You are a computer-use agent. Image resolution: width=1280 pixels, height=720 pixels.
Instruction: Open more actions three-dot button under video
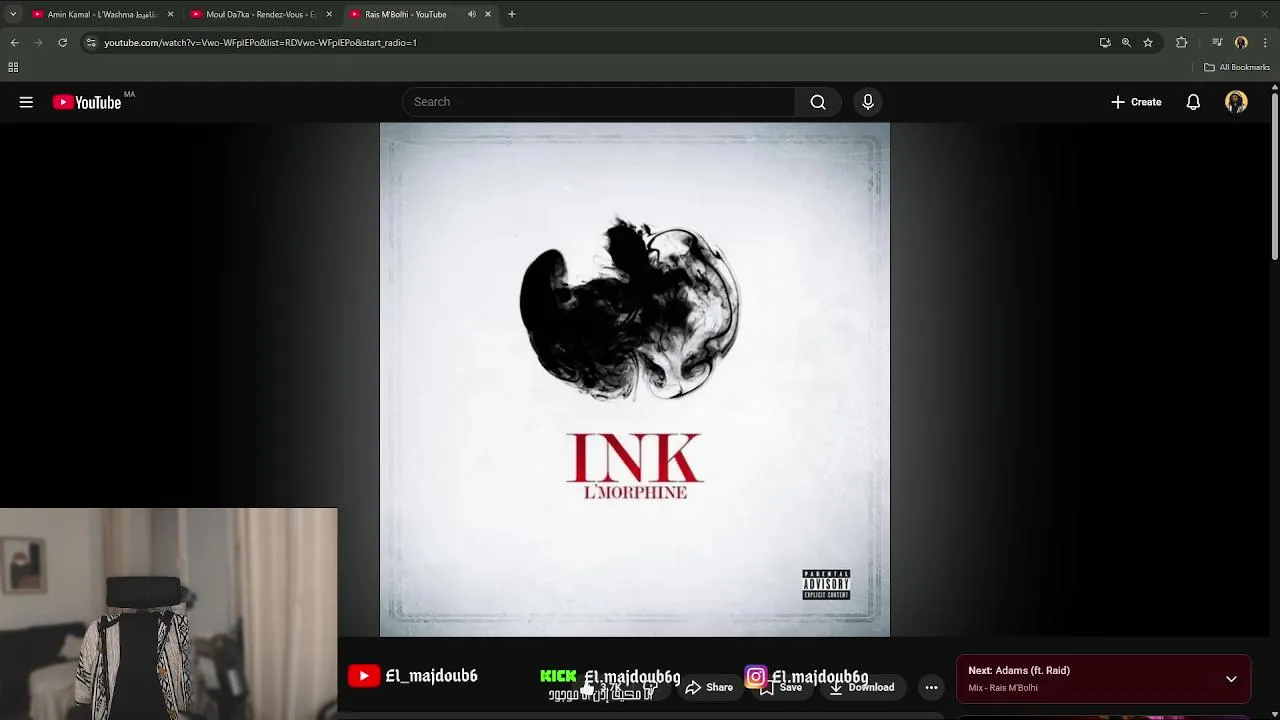pos(931,687)
